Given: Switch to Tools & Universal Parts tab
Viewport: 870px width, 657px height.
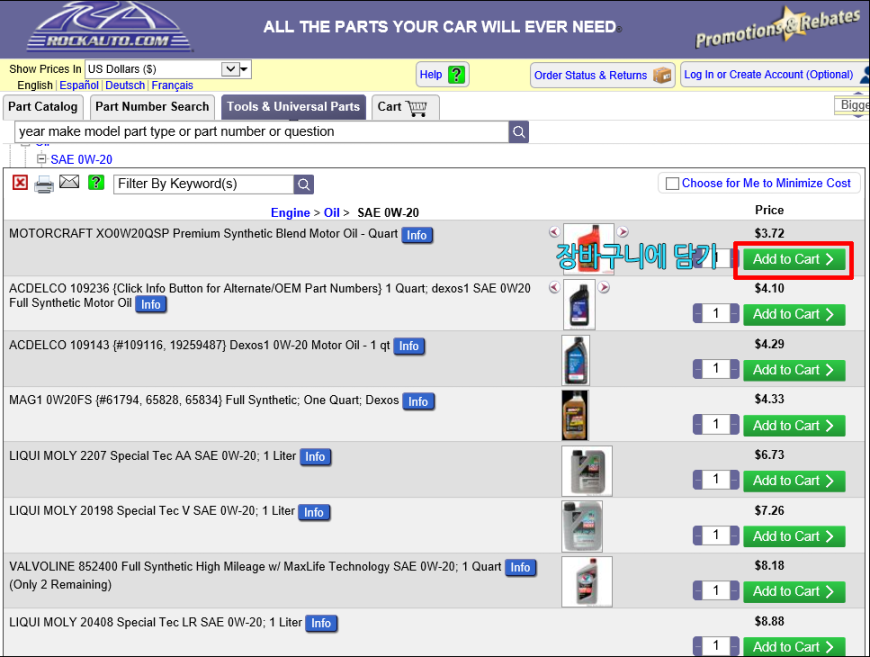Looking at the screenshot, I should [293, 107].
